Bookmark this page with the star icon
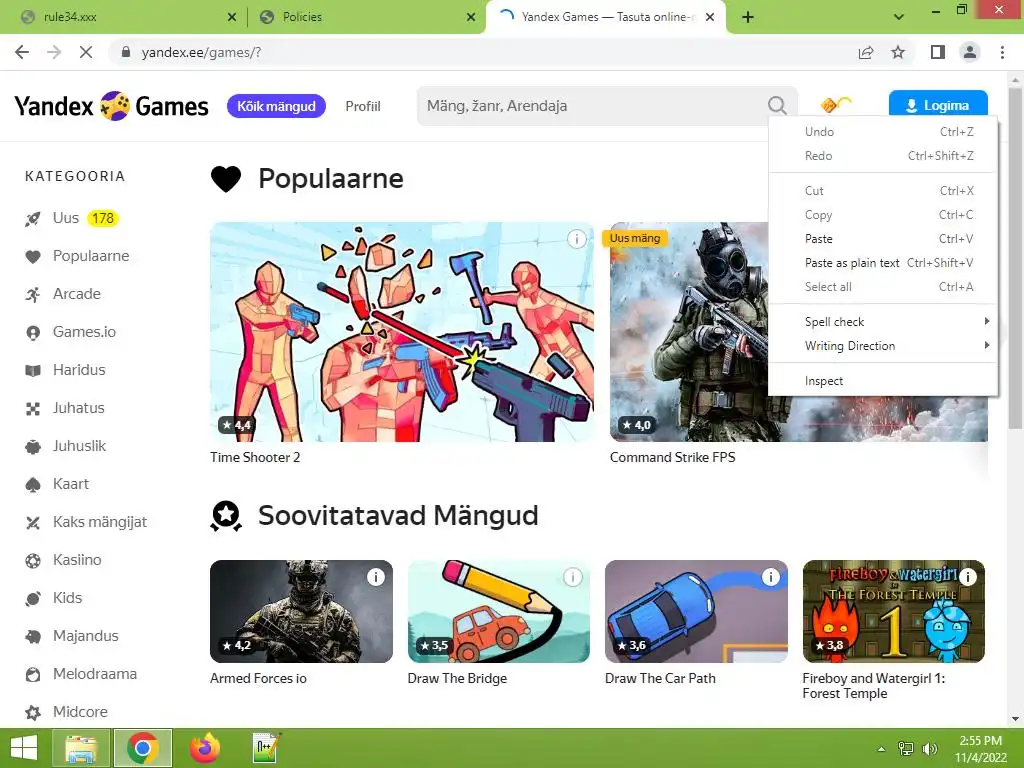 (x=898, y=52)
